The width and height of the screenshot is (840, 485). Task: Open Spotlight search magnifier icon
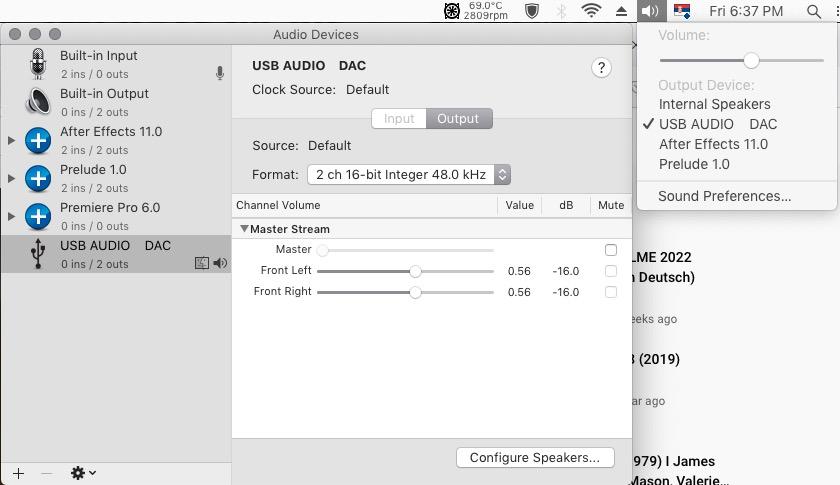click(814, 11)
